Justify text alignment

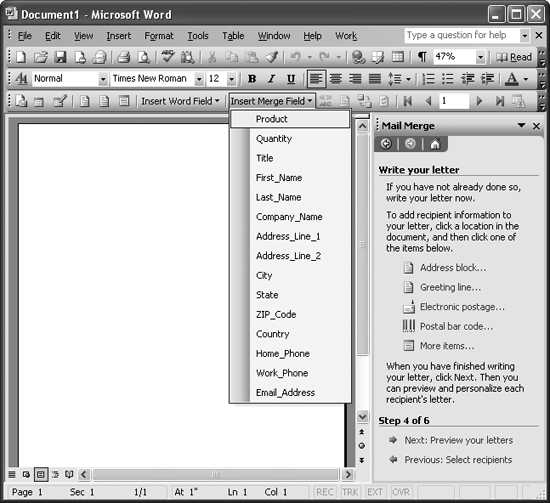point(375,79)
